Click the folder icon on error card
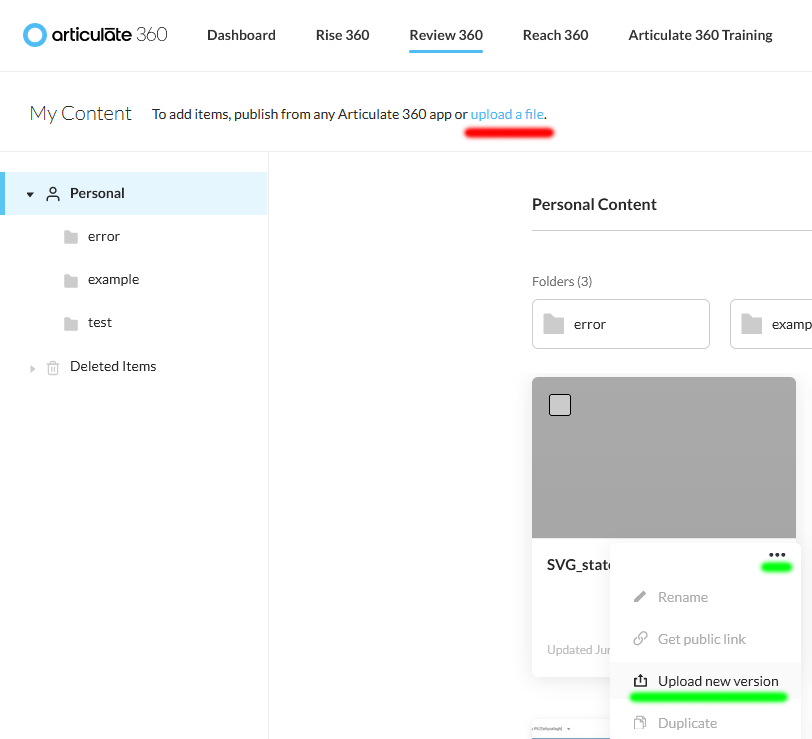The image size is (812, 739). (x=554, y=324)
